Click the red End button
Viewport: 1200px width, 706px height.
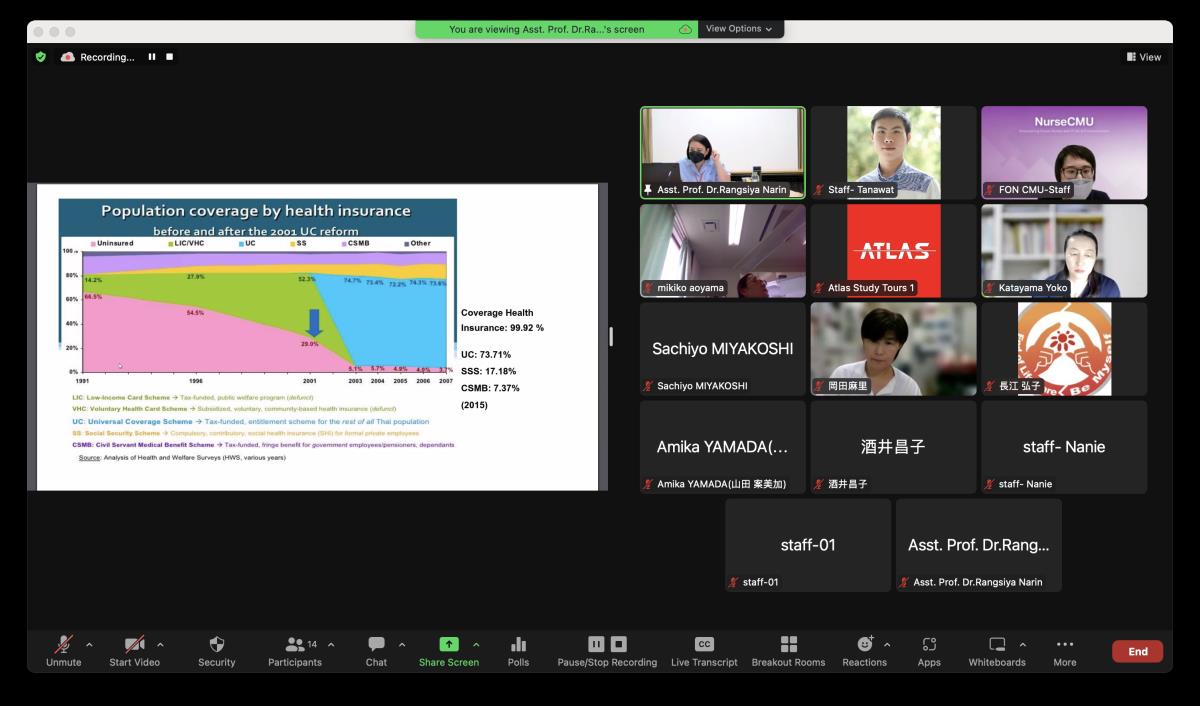(1137, 651)
